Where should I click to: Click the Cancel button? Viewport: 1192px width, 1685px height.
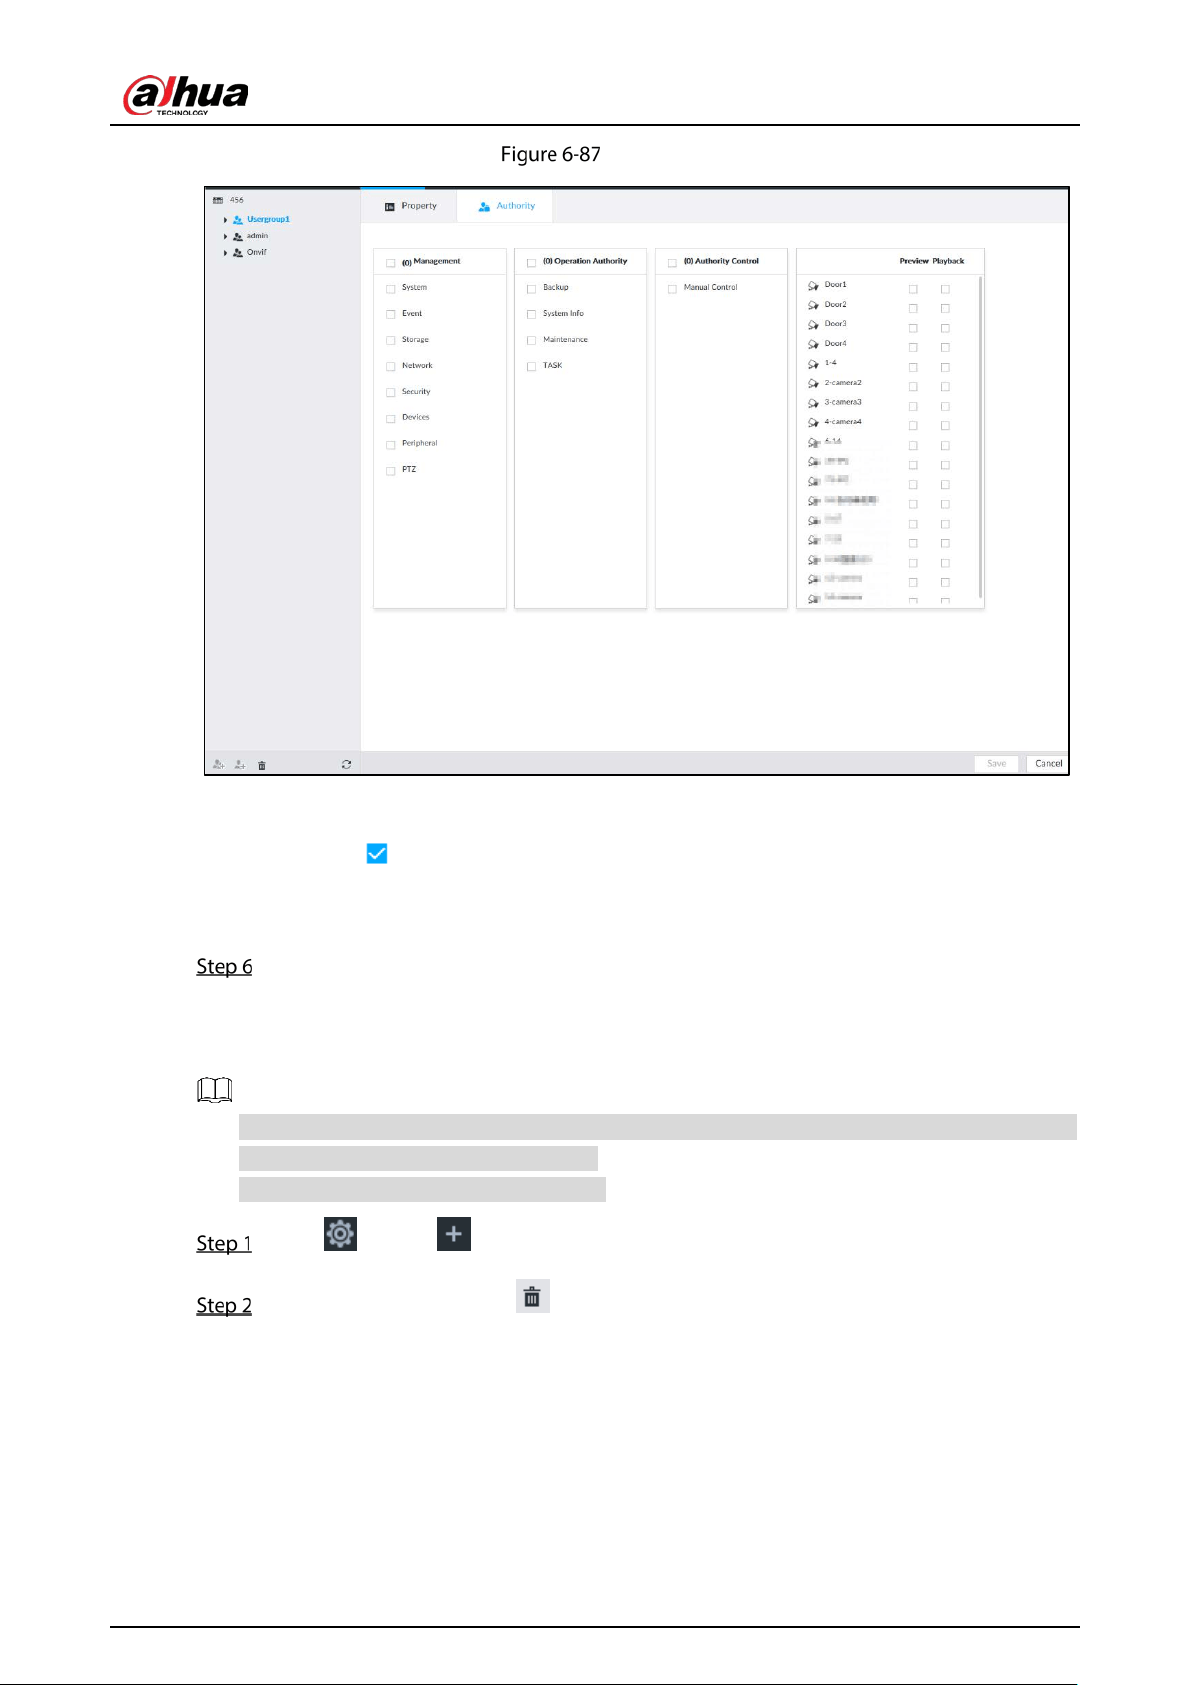pos(1048,763)
